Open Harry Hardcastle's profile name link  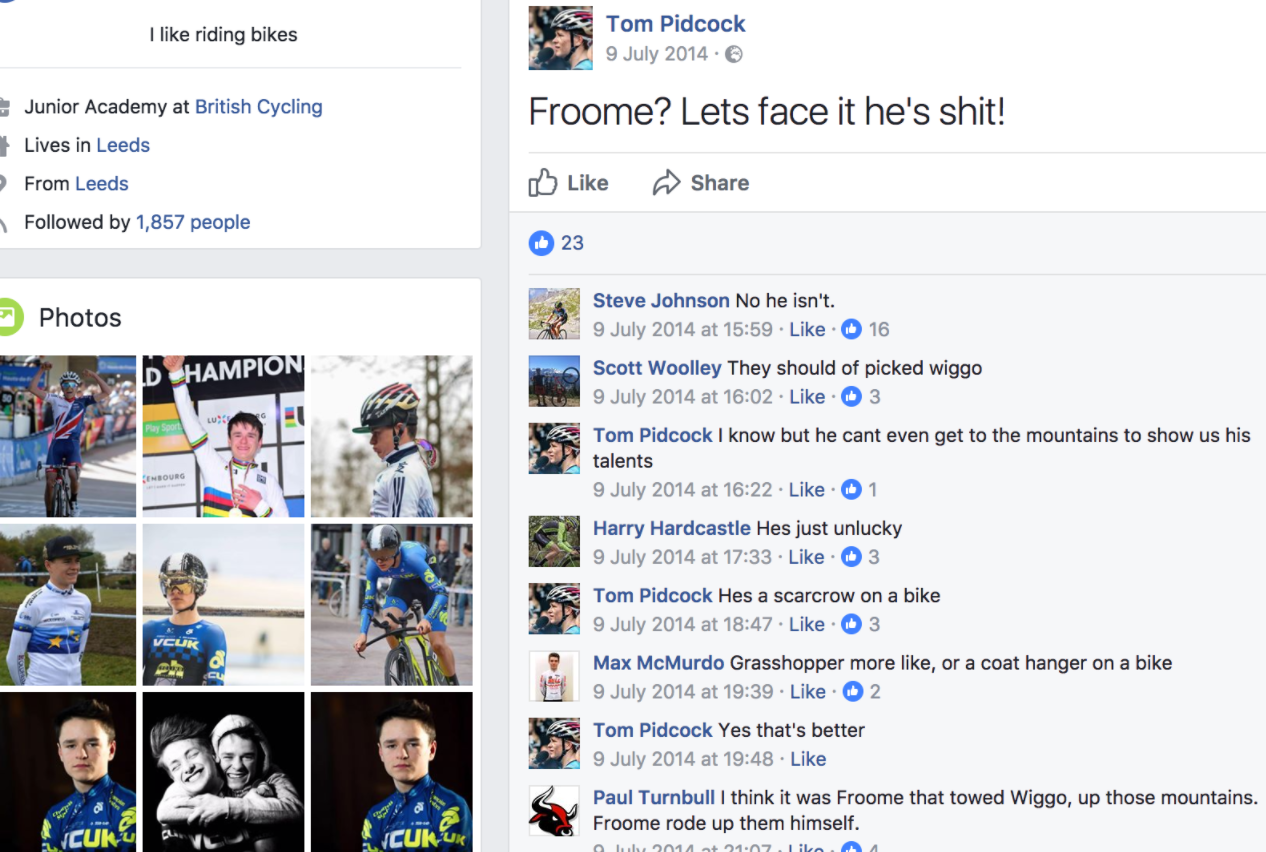671,528
